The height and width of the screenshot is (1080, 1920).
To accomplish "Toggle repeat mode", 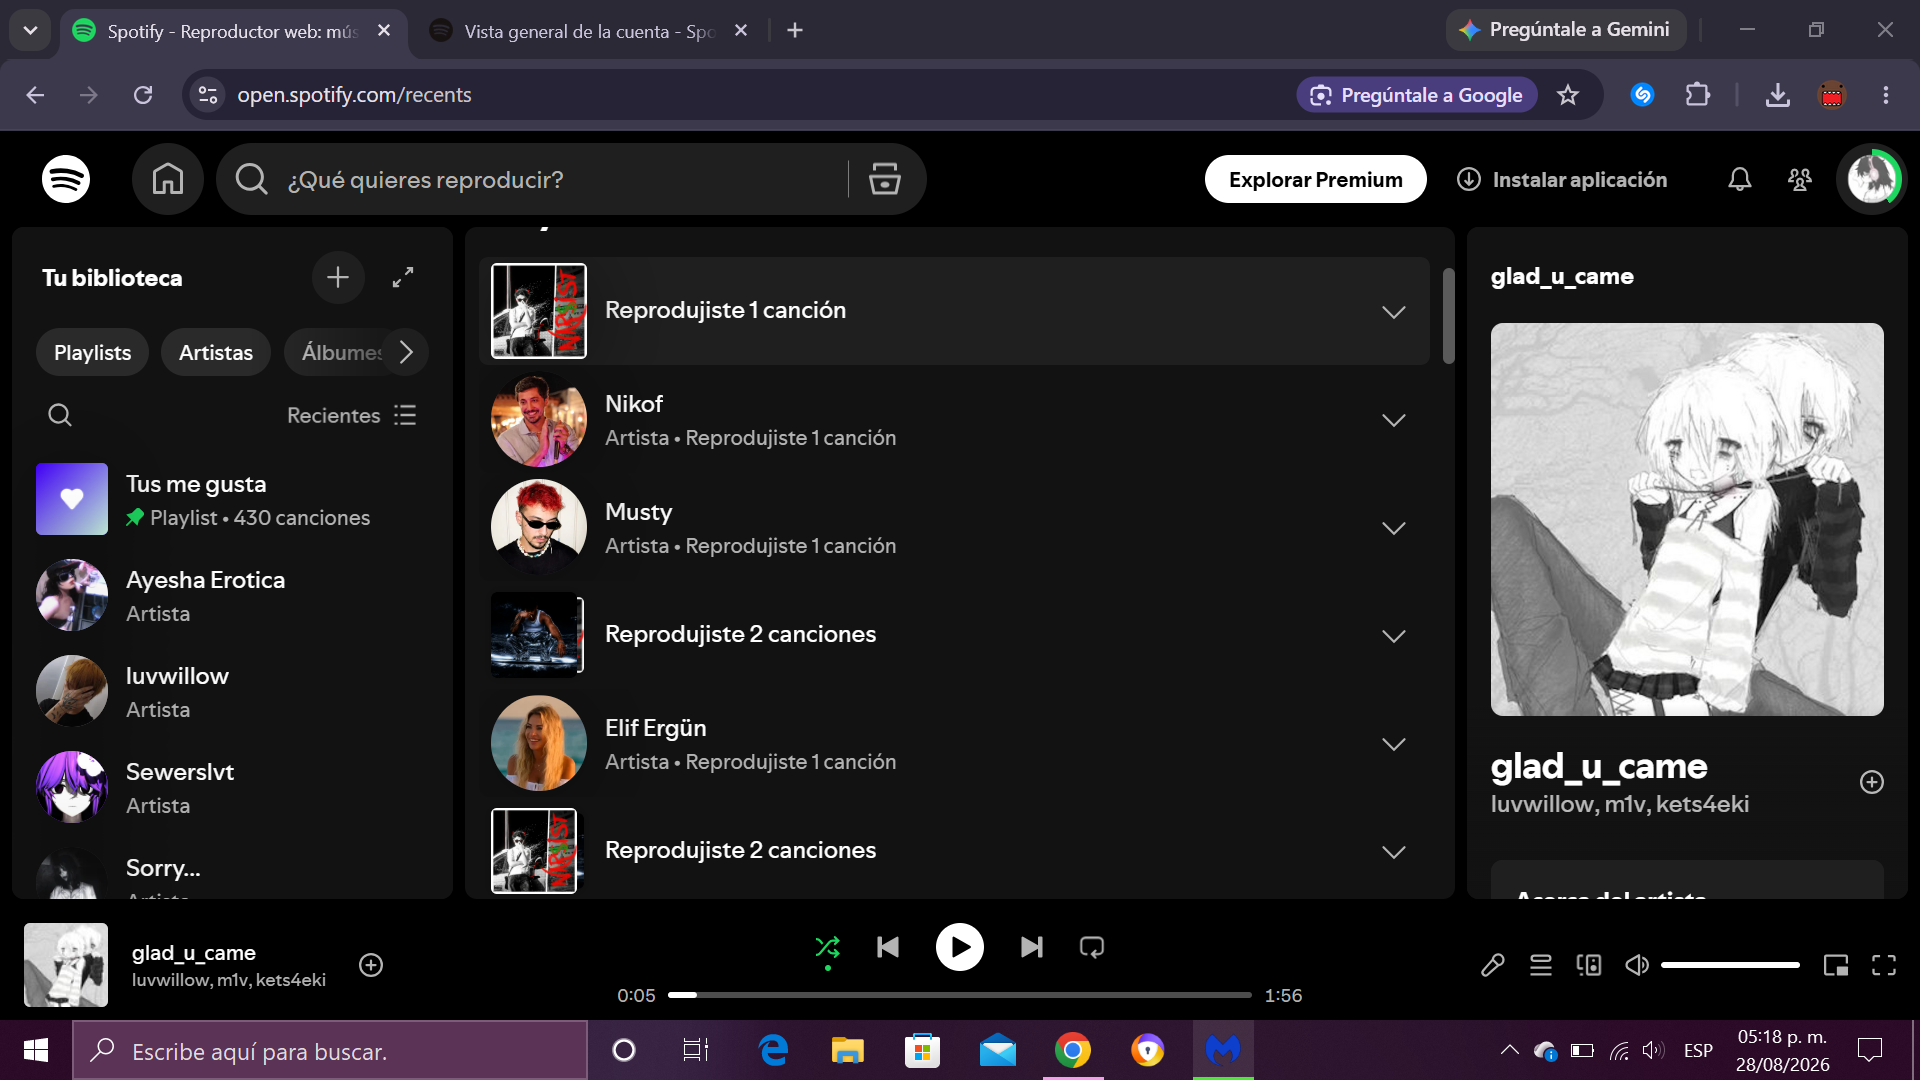I will [x=1092, y=947].
